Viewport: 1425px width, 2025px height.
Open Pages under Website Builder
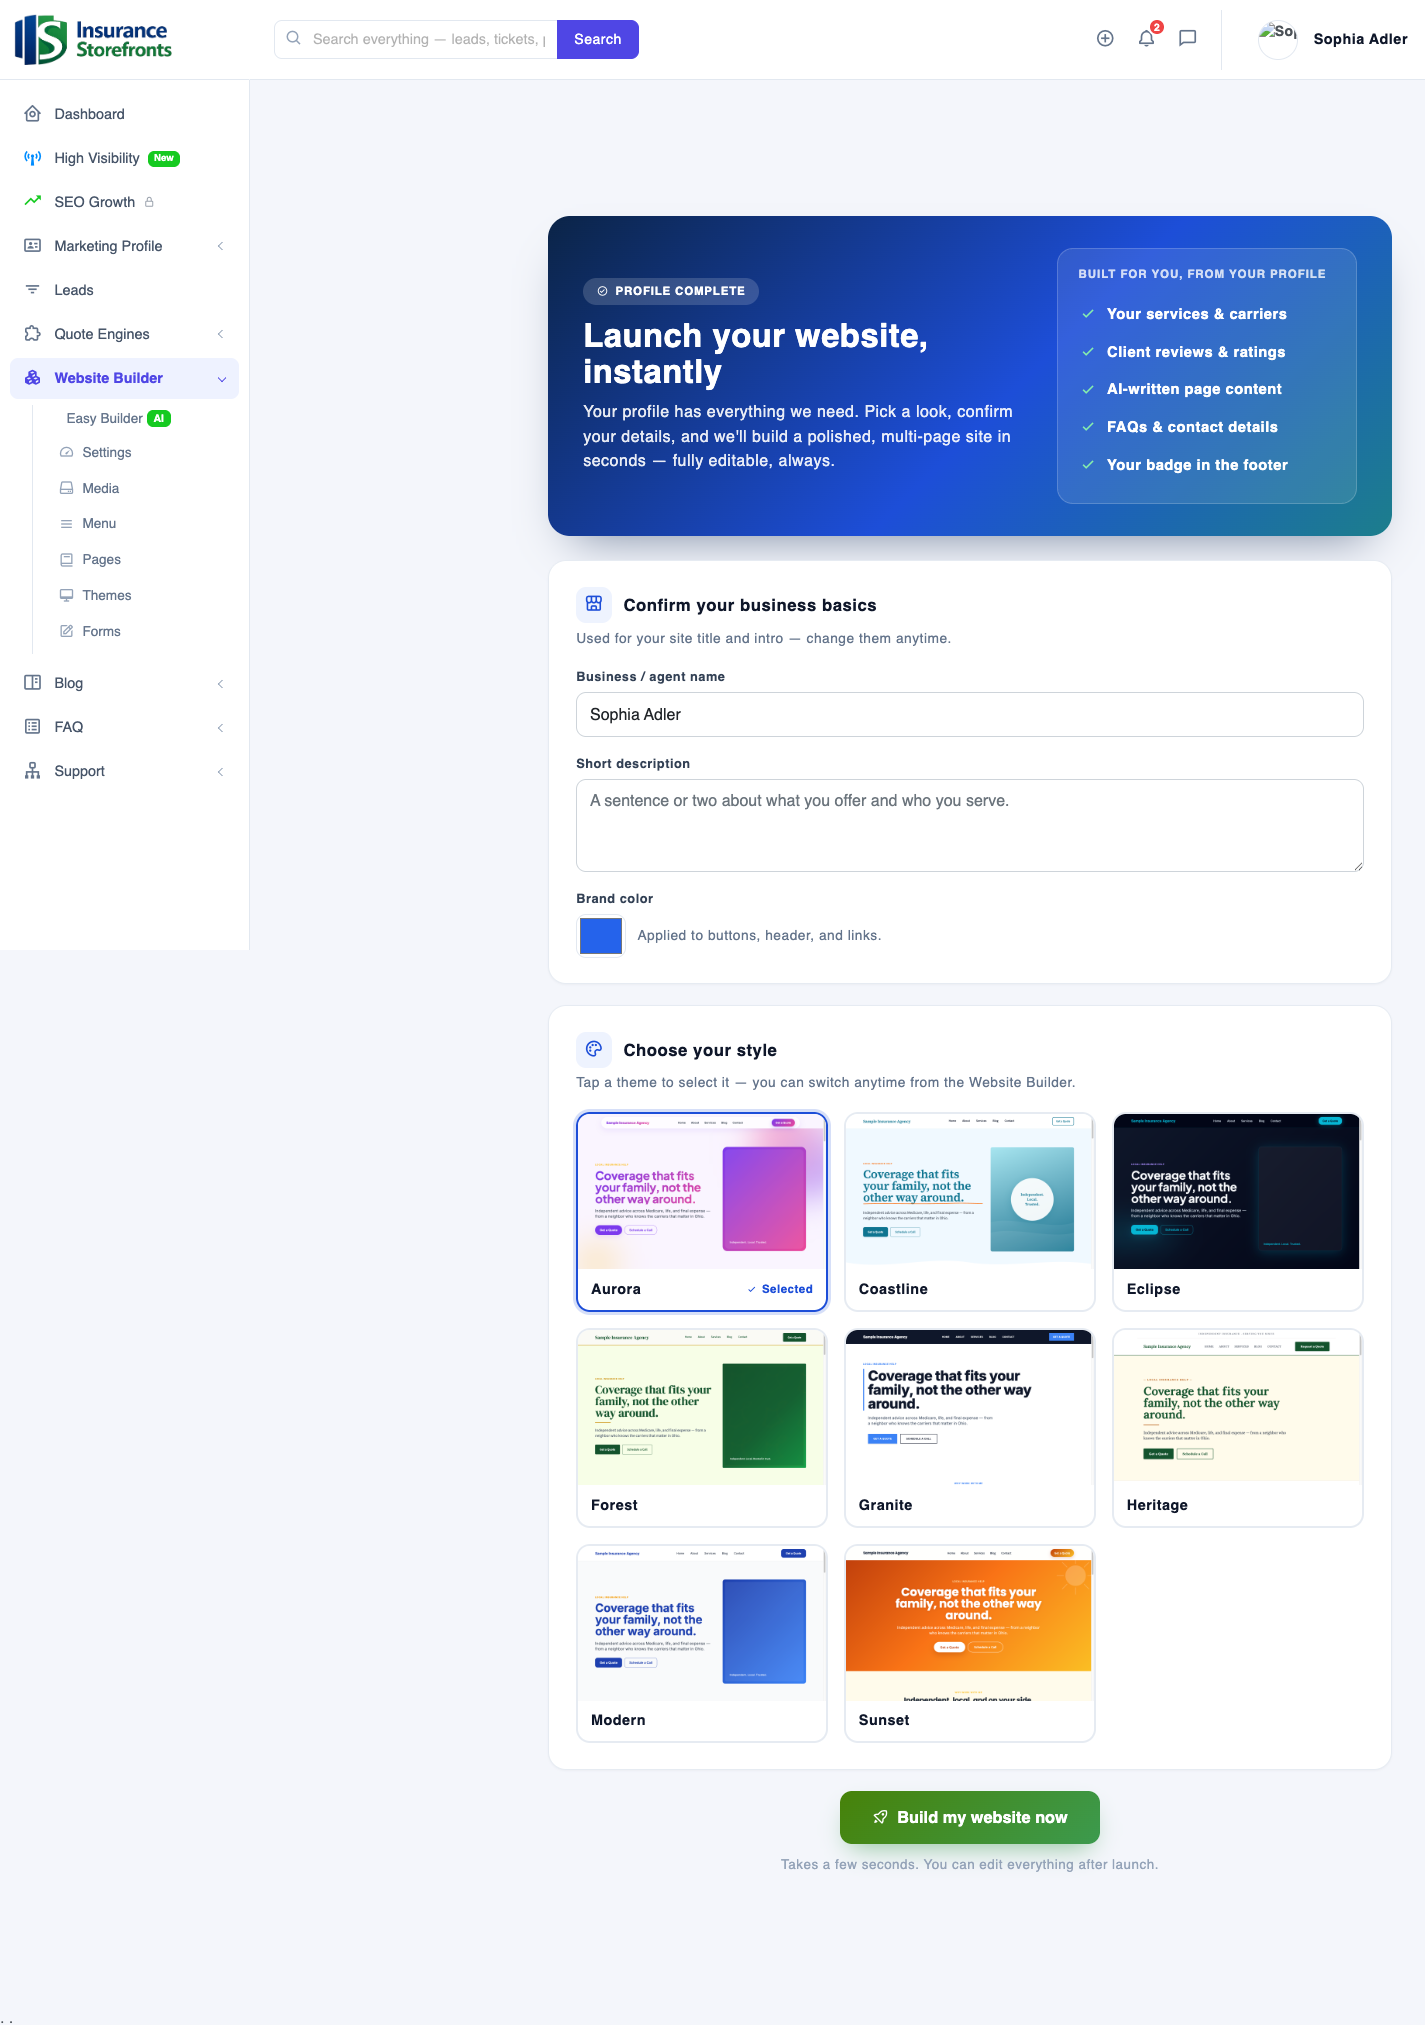pyautogui.click(x=101, y=560)
